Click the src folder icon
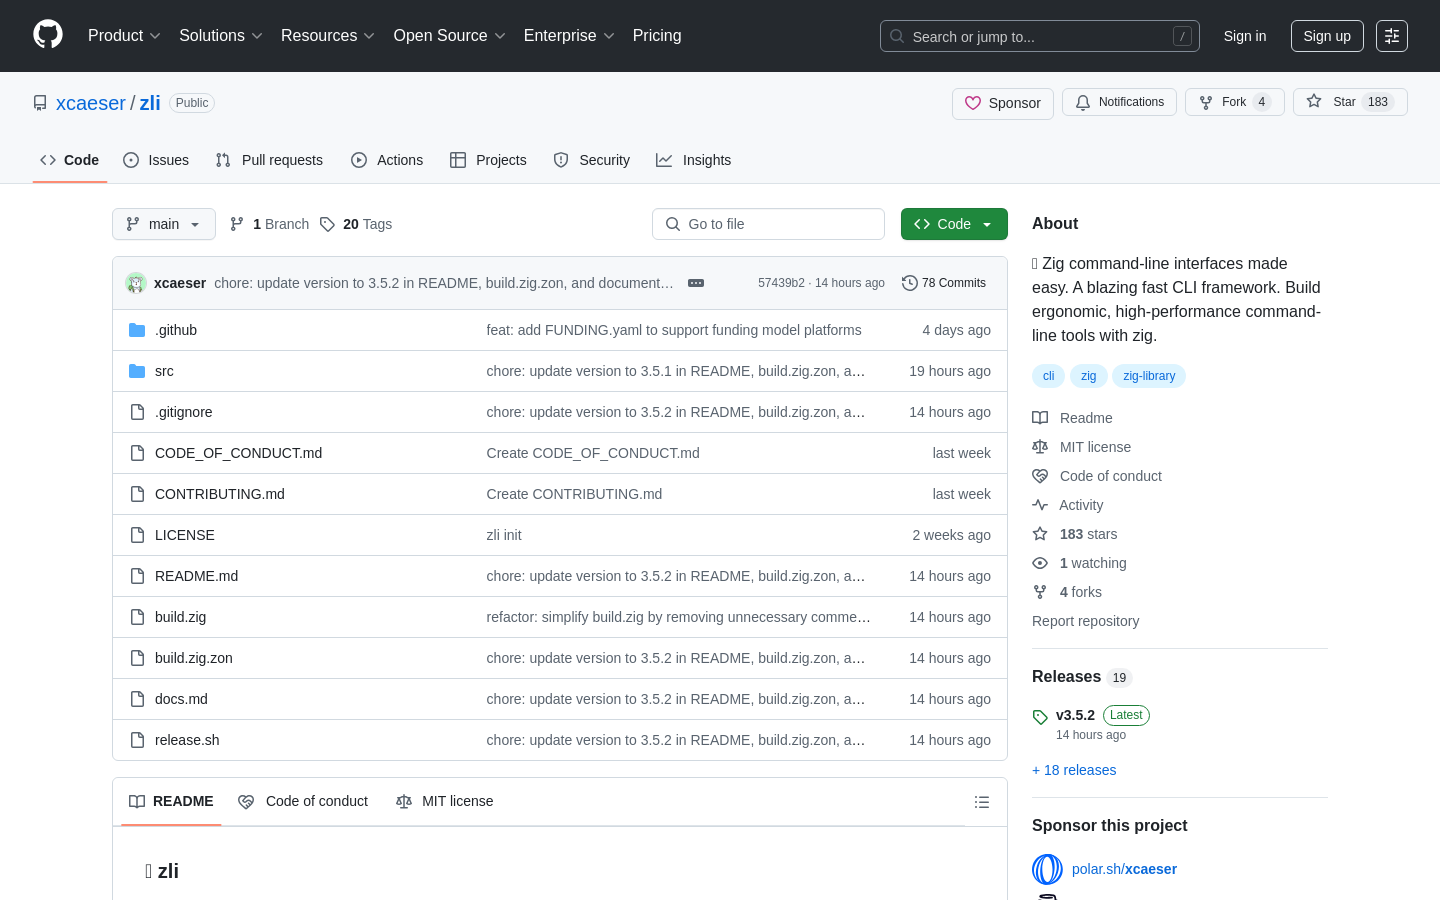Screen dimensions: 1440x900 click(x=137, y=371)
